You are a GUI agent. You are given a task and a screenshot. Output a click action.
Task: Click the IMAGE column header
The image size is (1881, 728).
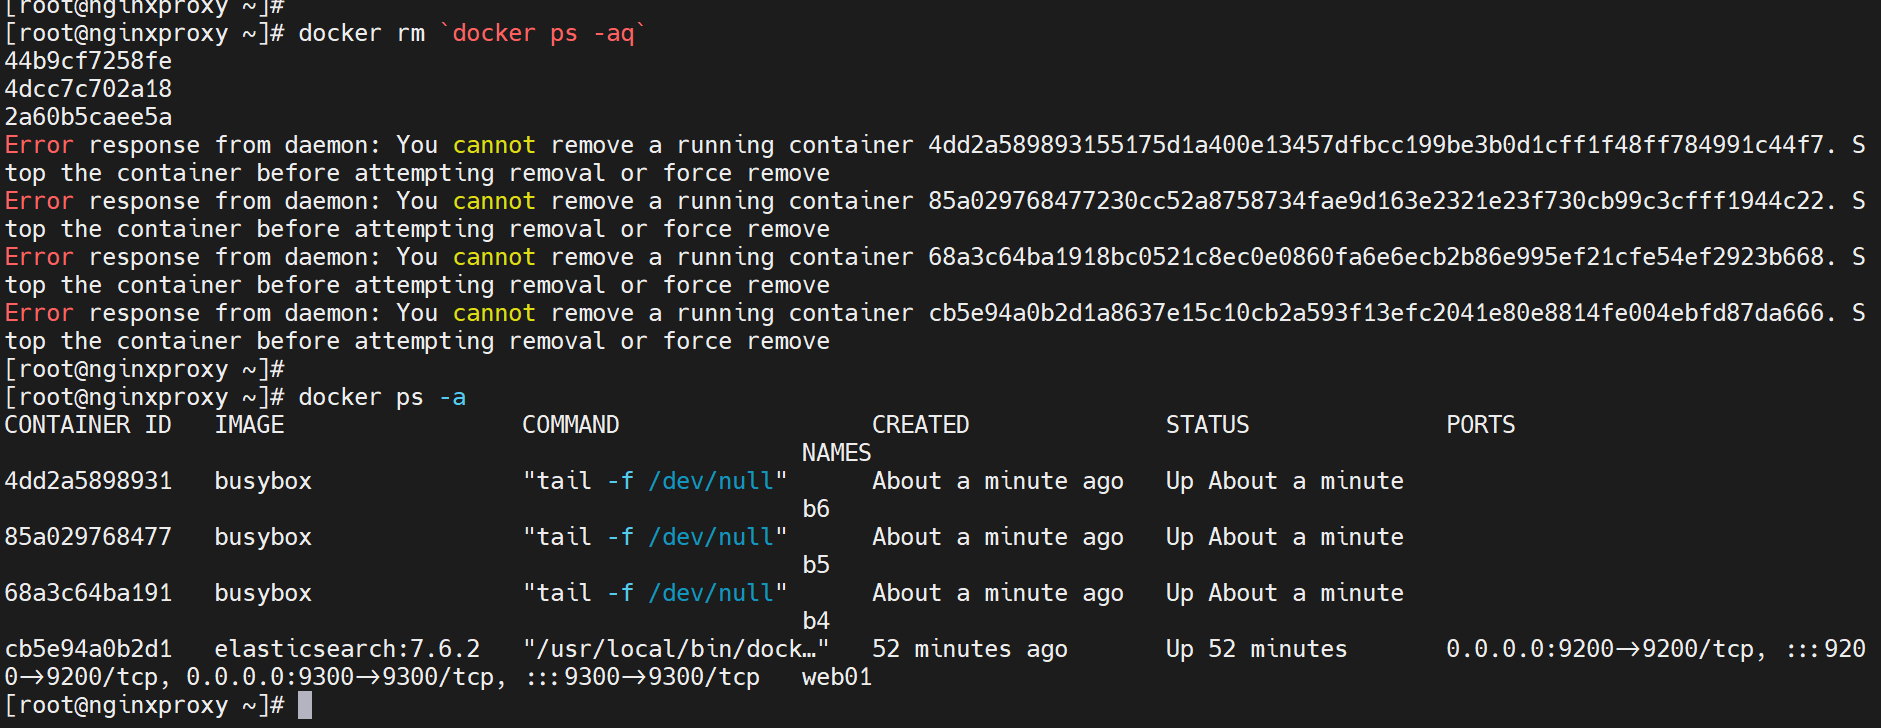pyautogui.click(x=249, y=425)
